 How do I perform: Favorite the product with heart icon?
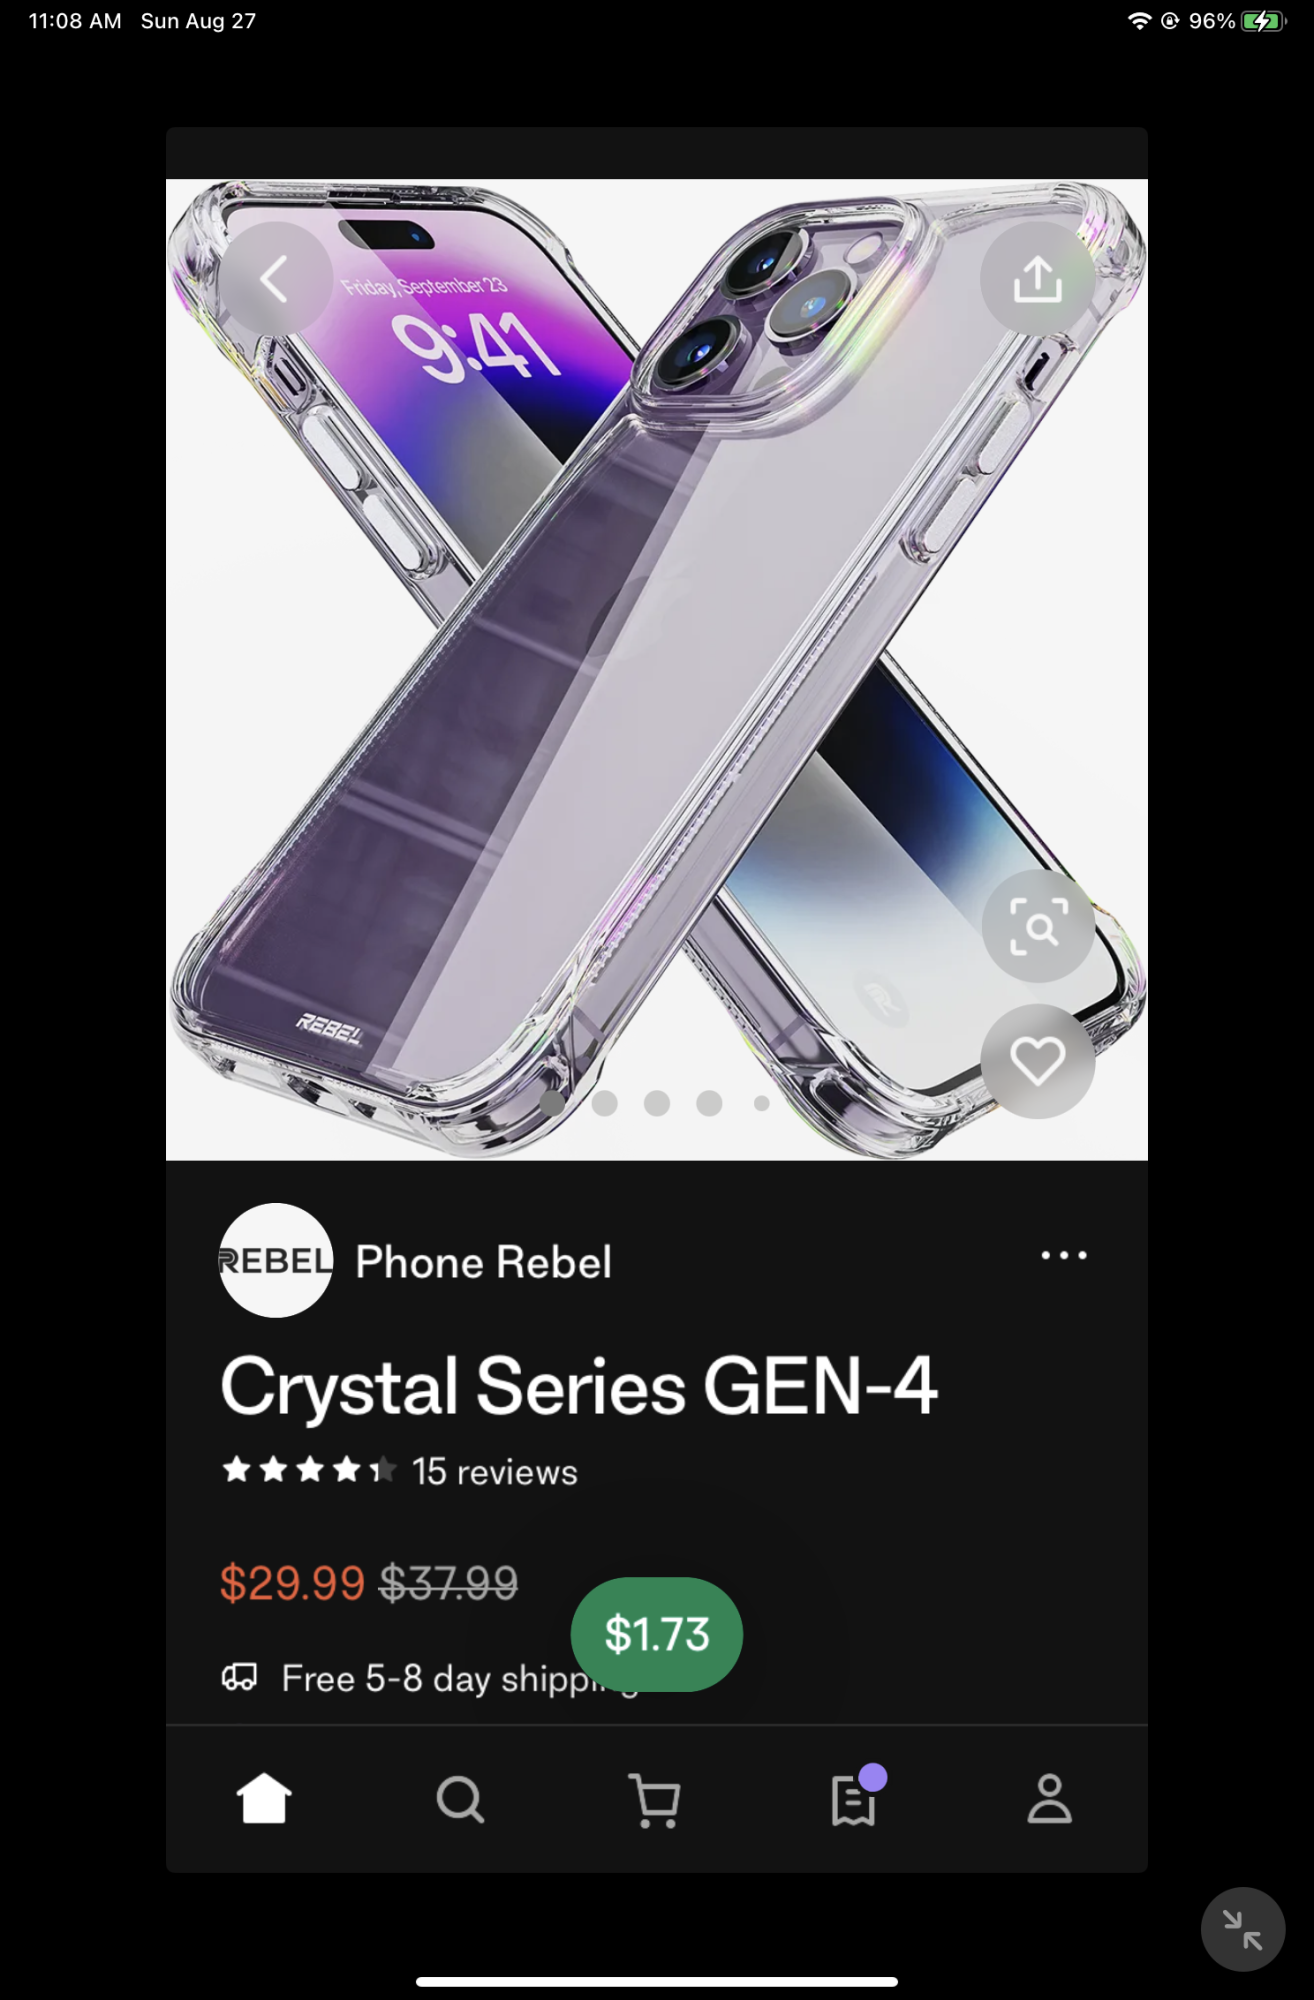coord(1037,1061)
